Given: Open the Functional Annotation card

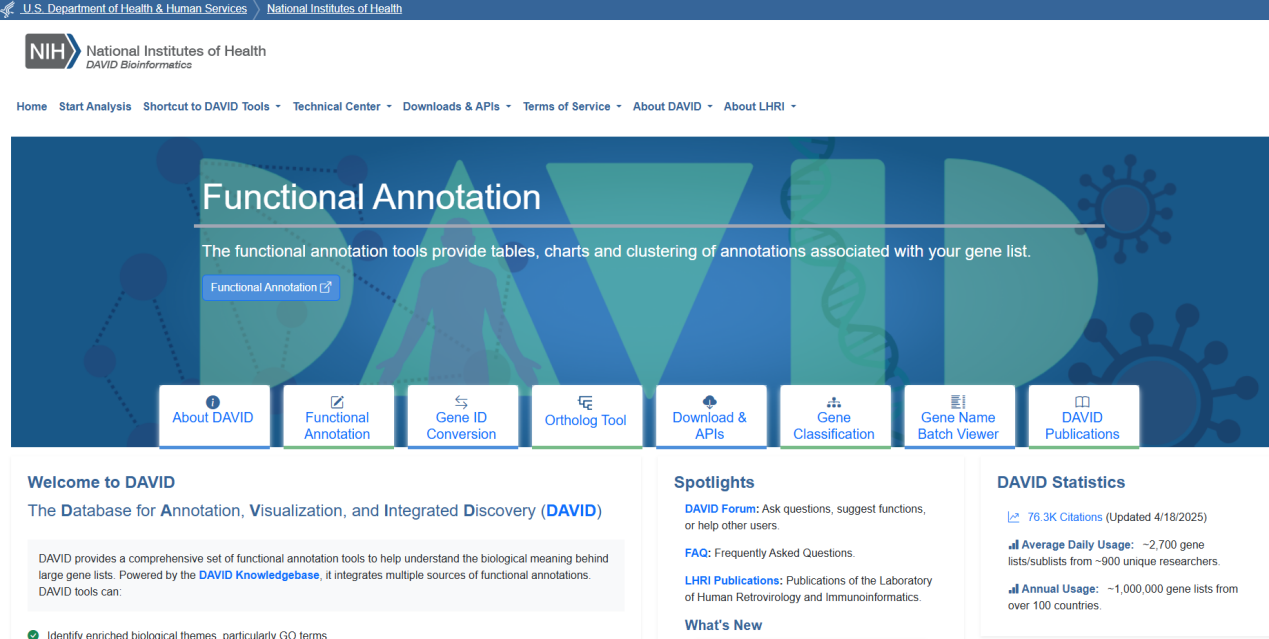Looking at the screenshot, I should (338, 417).
